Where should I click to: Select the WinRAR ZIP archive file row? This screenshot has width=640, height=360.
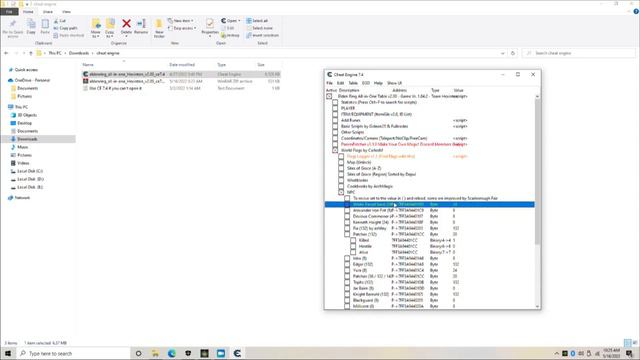pos(181,81)
